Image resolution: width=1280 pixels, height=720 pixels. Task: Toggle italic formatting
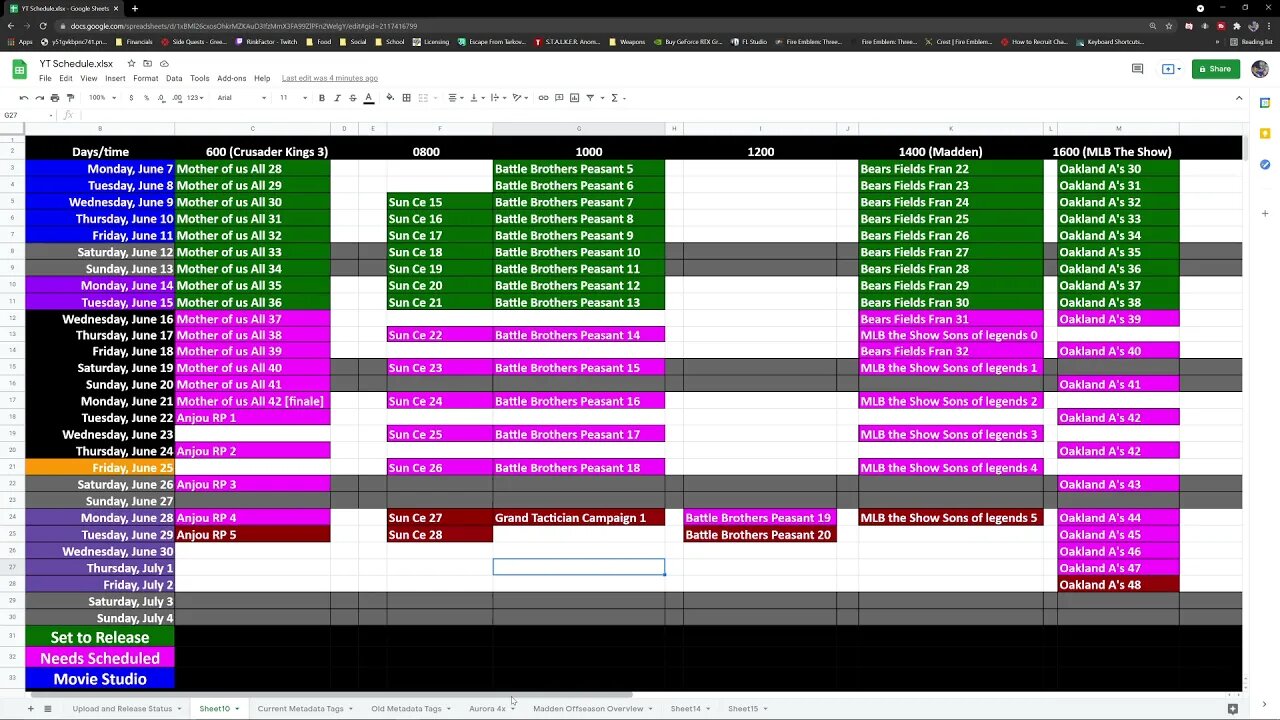pyautogui.click(x=338, y=98)
